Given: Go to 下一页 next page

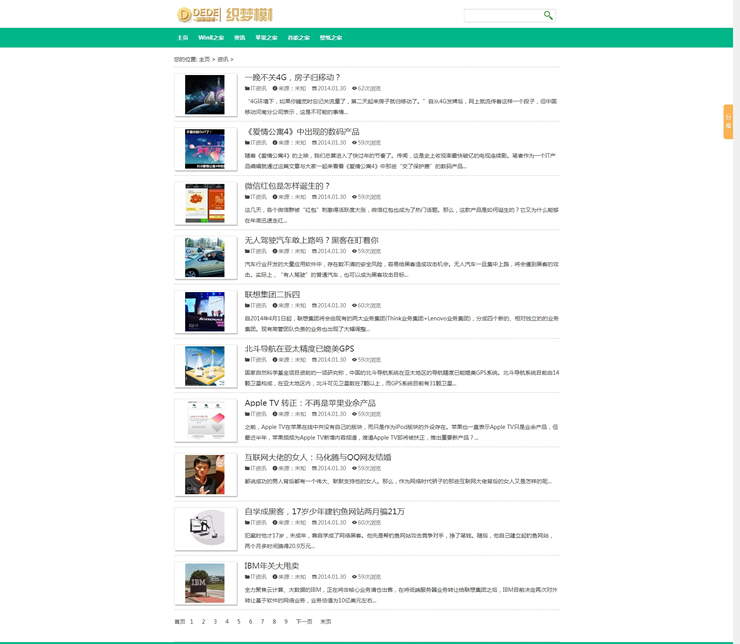Looking at the screenshot, I should (x=304, y=621).
